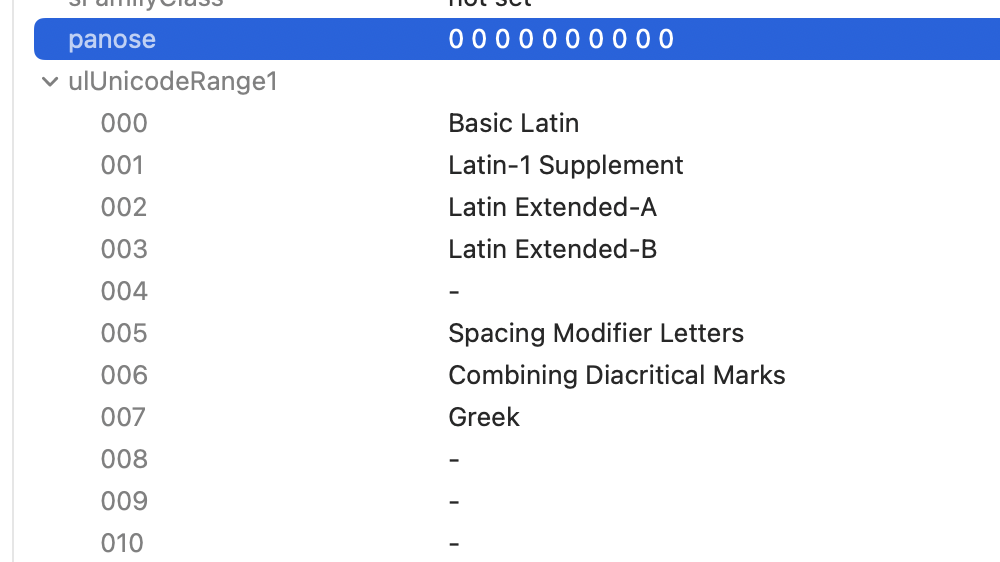The image size is (1000, 562).
Task: Select the ulUnicodeRange1 row label
Action: click(x=172, y=82)
